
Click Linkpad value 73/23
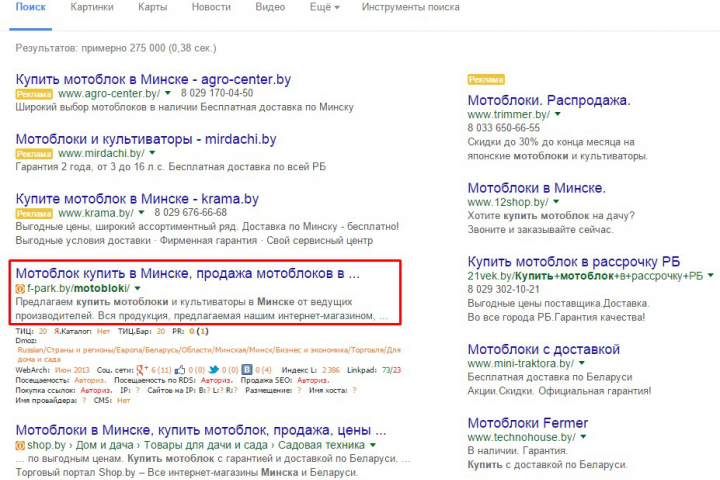point(392,370)
